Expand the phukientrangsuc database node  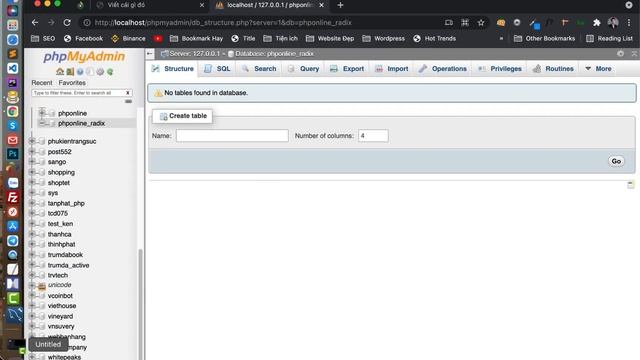(32, 141)
